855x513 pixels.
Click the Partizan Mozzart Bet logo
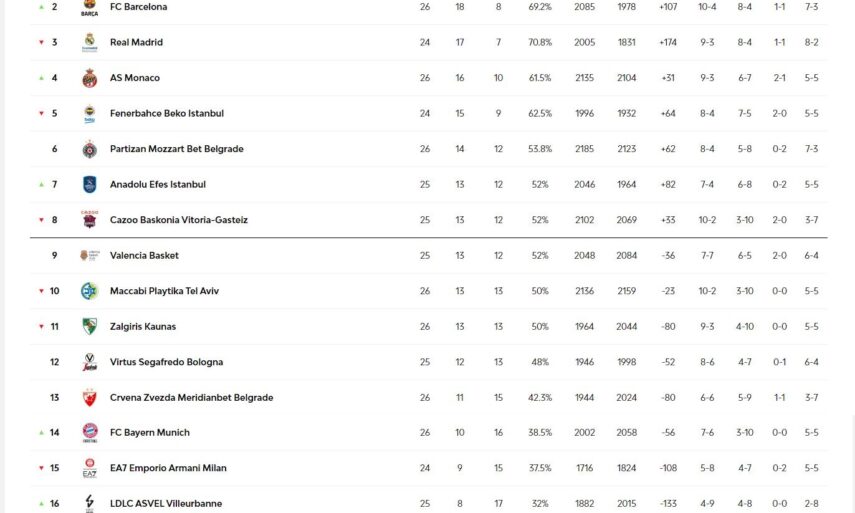click(x=89, y=149)
